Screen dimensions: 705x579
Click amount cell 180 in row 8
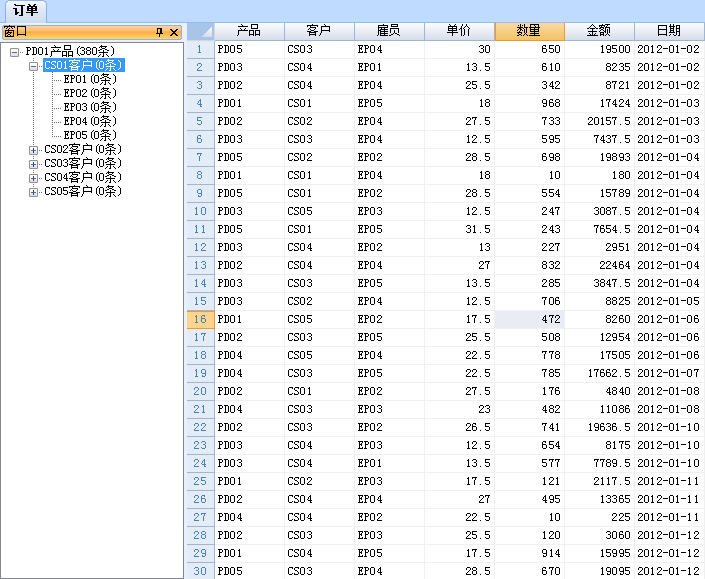click(x=599, y=175)
